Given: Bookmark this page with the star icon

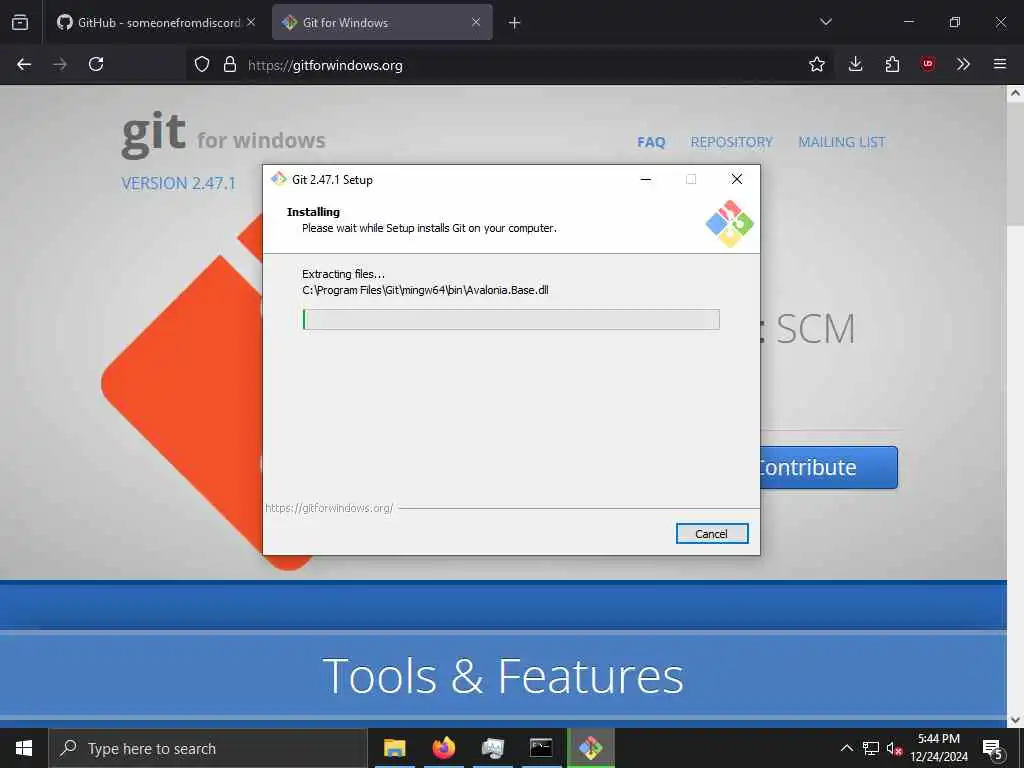Looking at the screenshot, I should pos(816,64).
